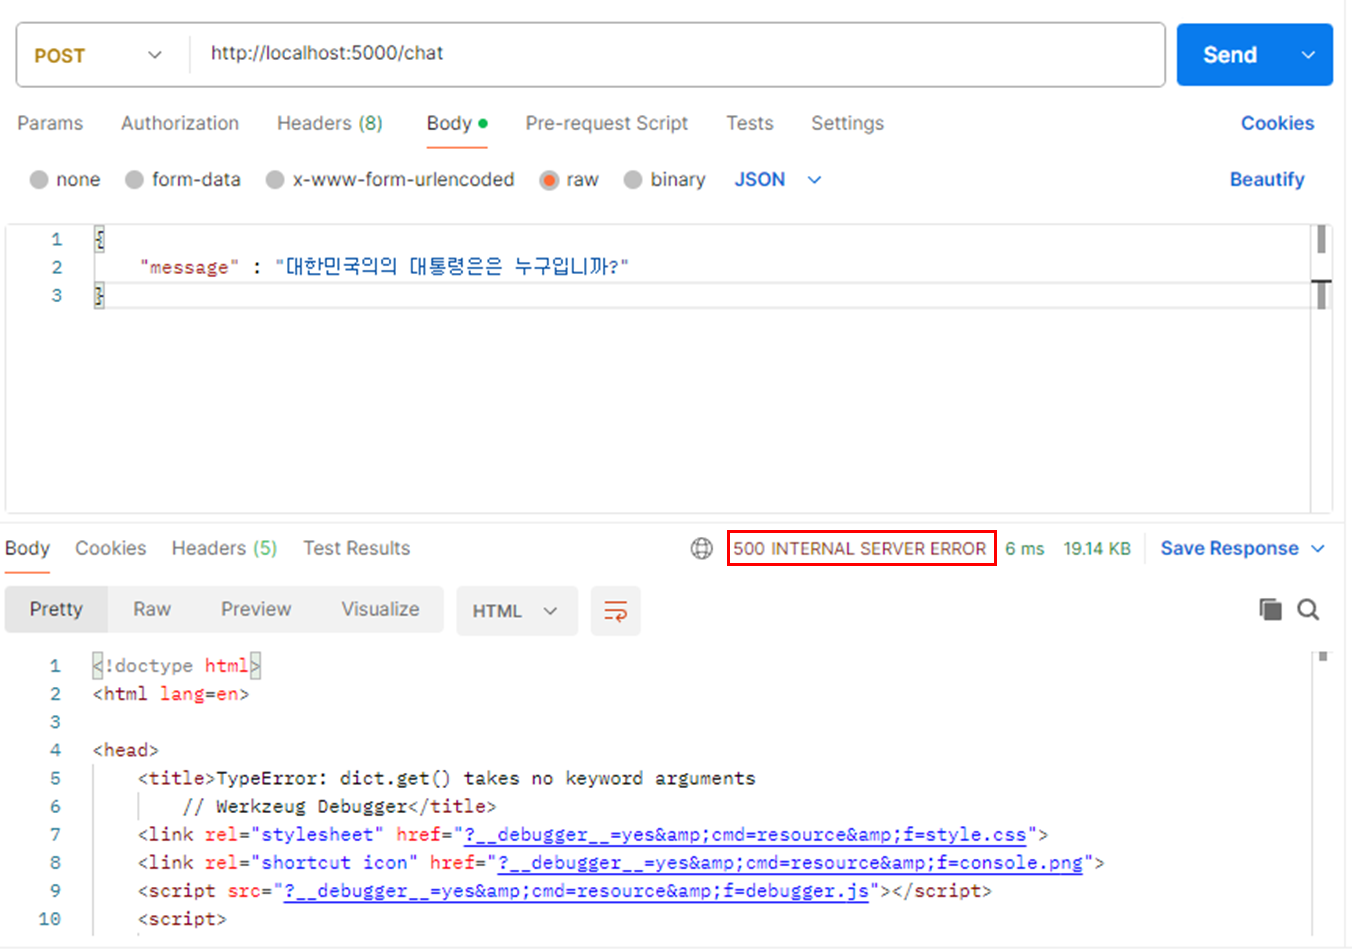
Task: Select the Pretty response view
Action: [x=56, y=609]
